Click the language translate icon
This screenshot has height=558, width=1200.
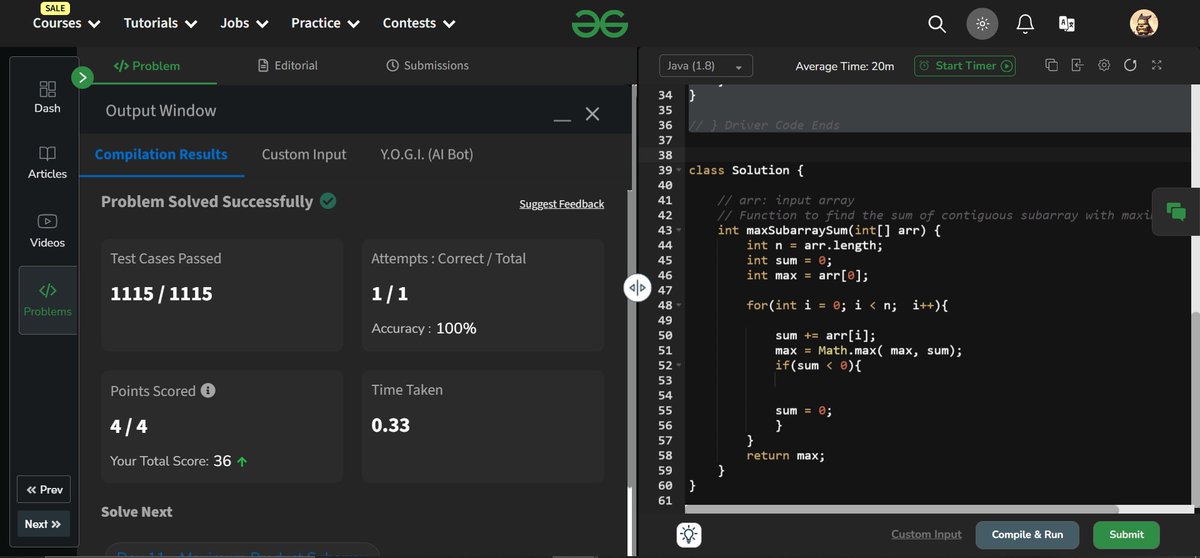coord(1067,23)
